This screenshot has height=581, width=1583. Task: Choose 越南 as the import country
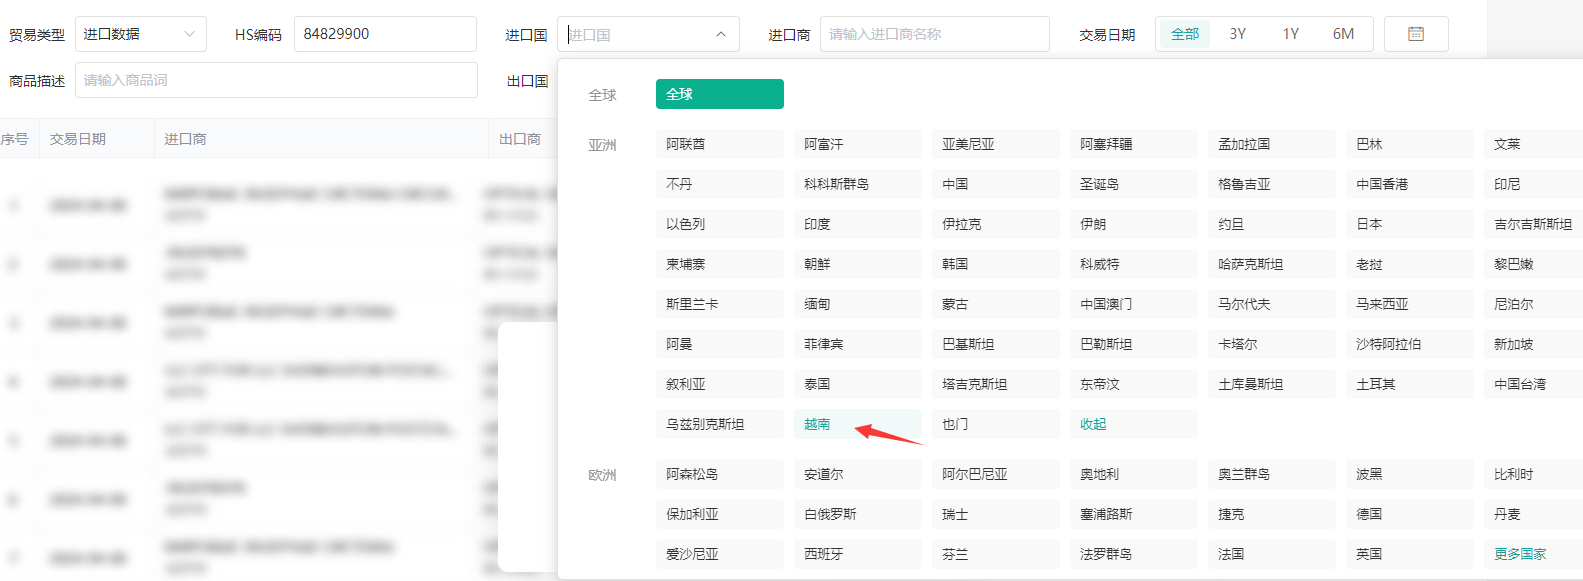[x=817, y=424]
